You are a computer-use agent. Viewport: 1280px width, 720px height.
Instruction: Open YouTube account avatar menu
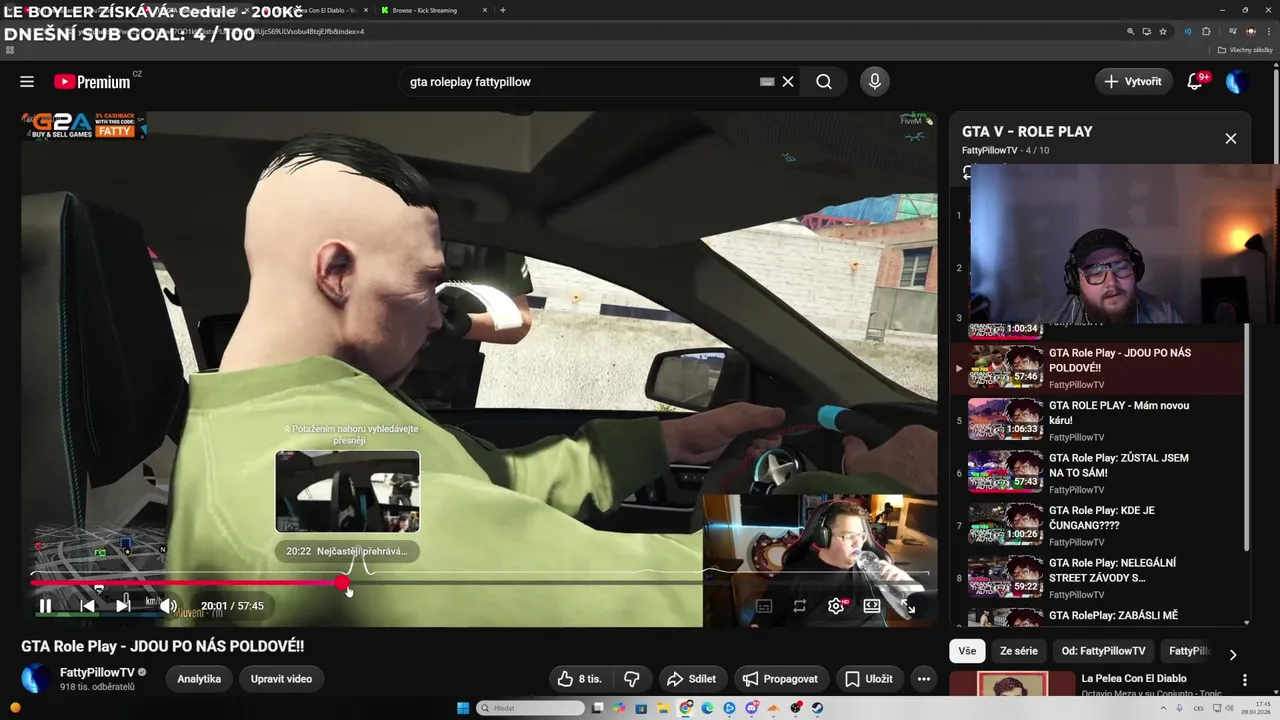tap(1237, 82)
